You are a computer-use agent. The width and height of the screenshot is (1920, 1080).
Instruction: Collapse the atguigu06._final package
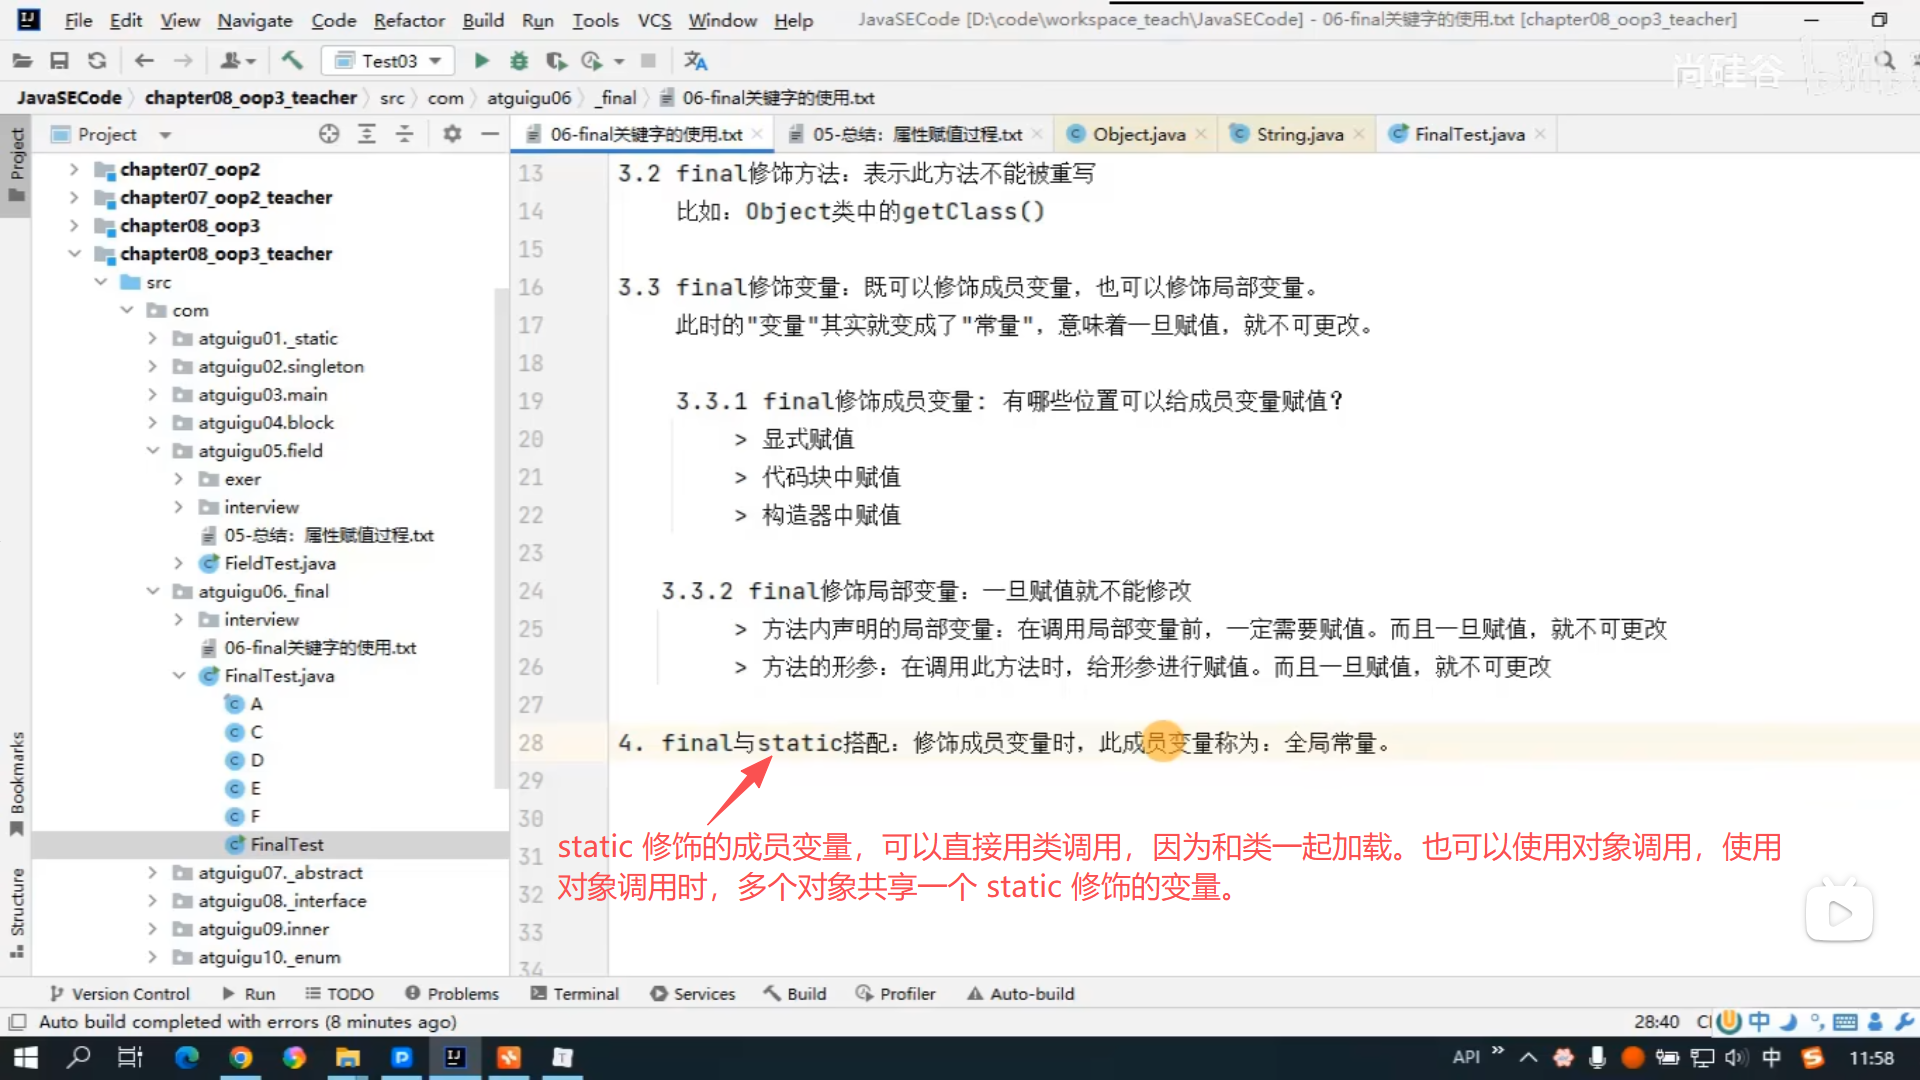[x=152, y=591]
